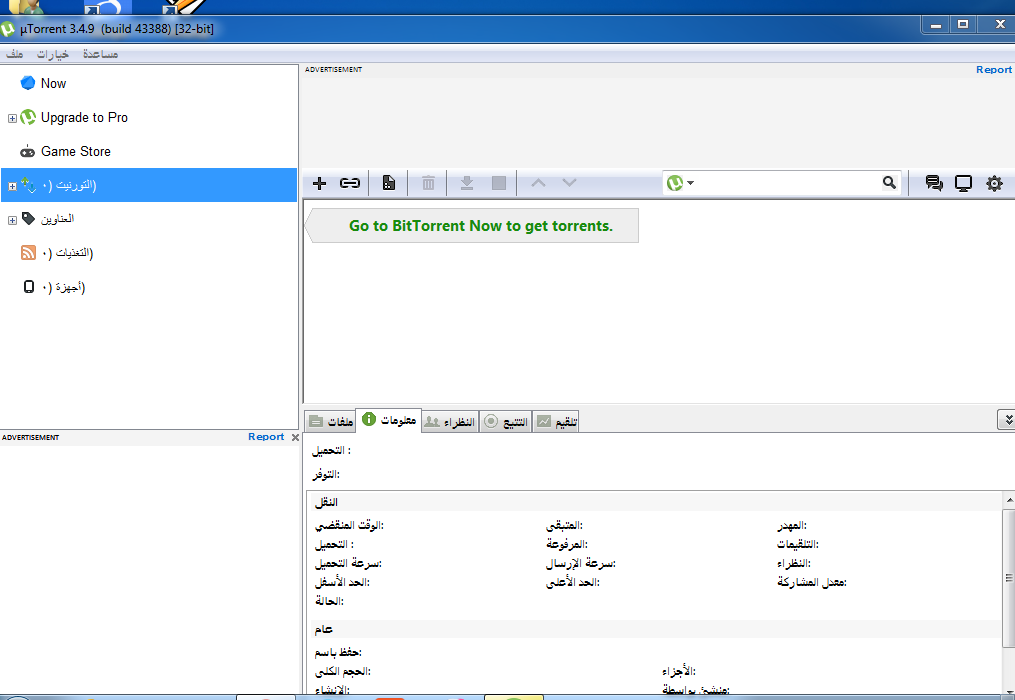Viewport: 1015px width, 700px height.
Task: Click the سرعة التحميل label
Action: click(348, 563)
